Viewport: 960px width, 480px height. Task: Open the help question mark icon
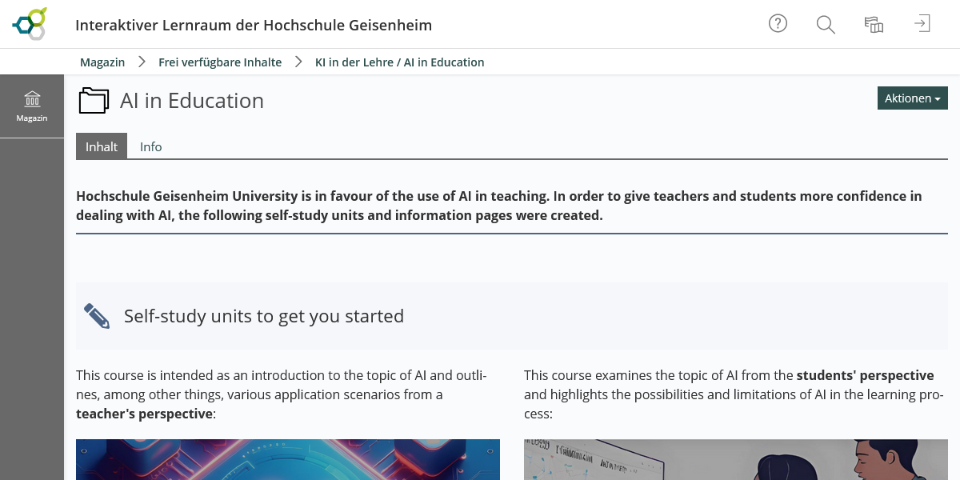click(778, 24)
